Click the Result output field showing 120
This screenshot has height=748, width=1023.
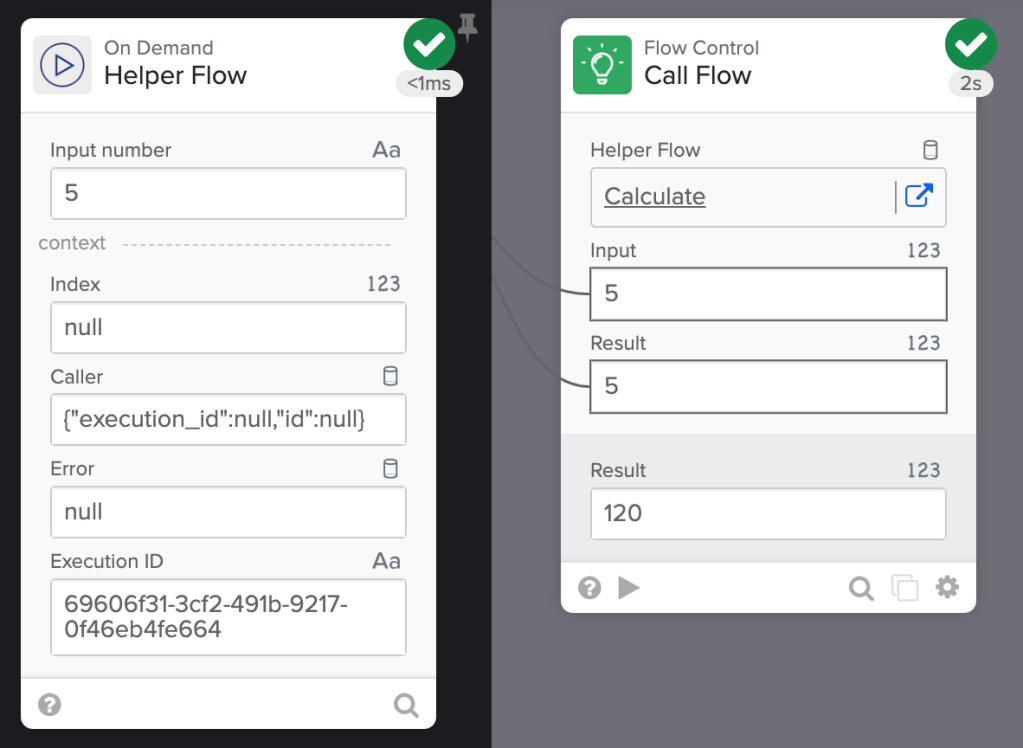click(768, 514)
